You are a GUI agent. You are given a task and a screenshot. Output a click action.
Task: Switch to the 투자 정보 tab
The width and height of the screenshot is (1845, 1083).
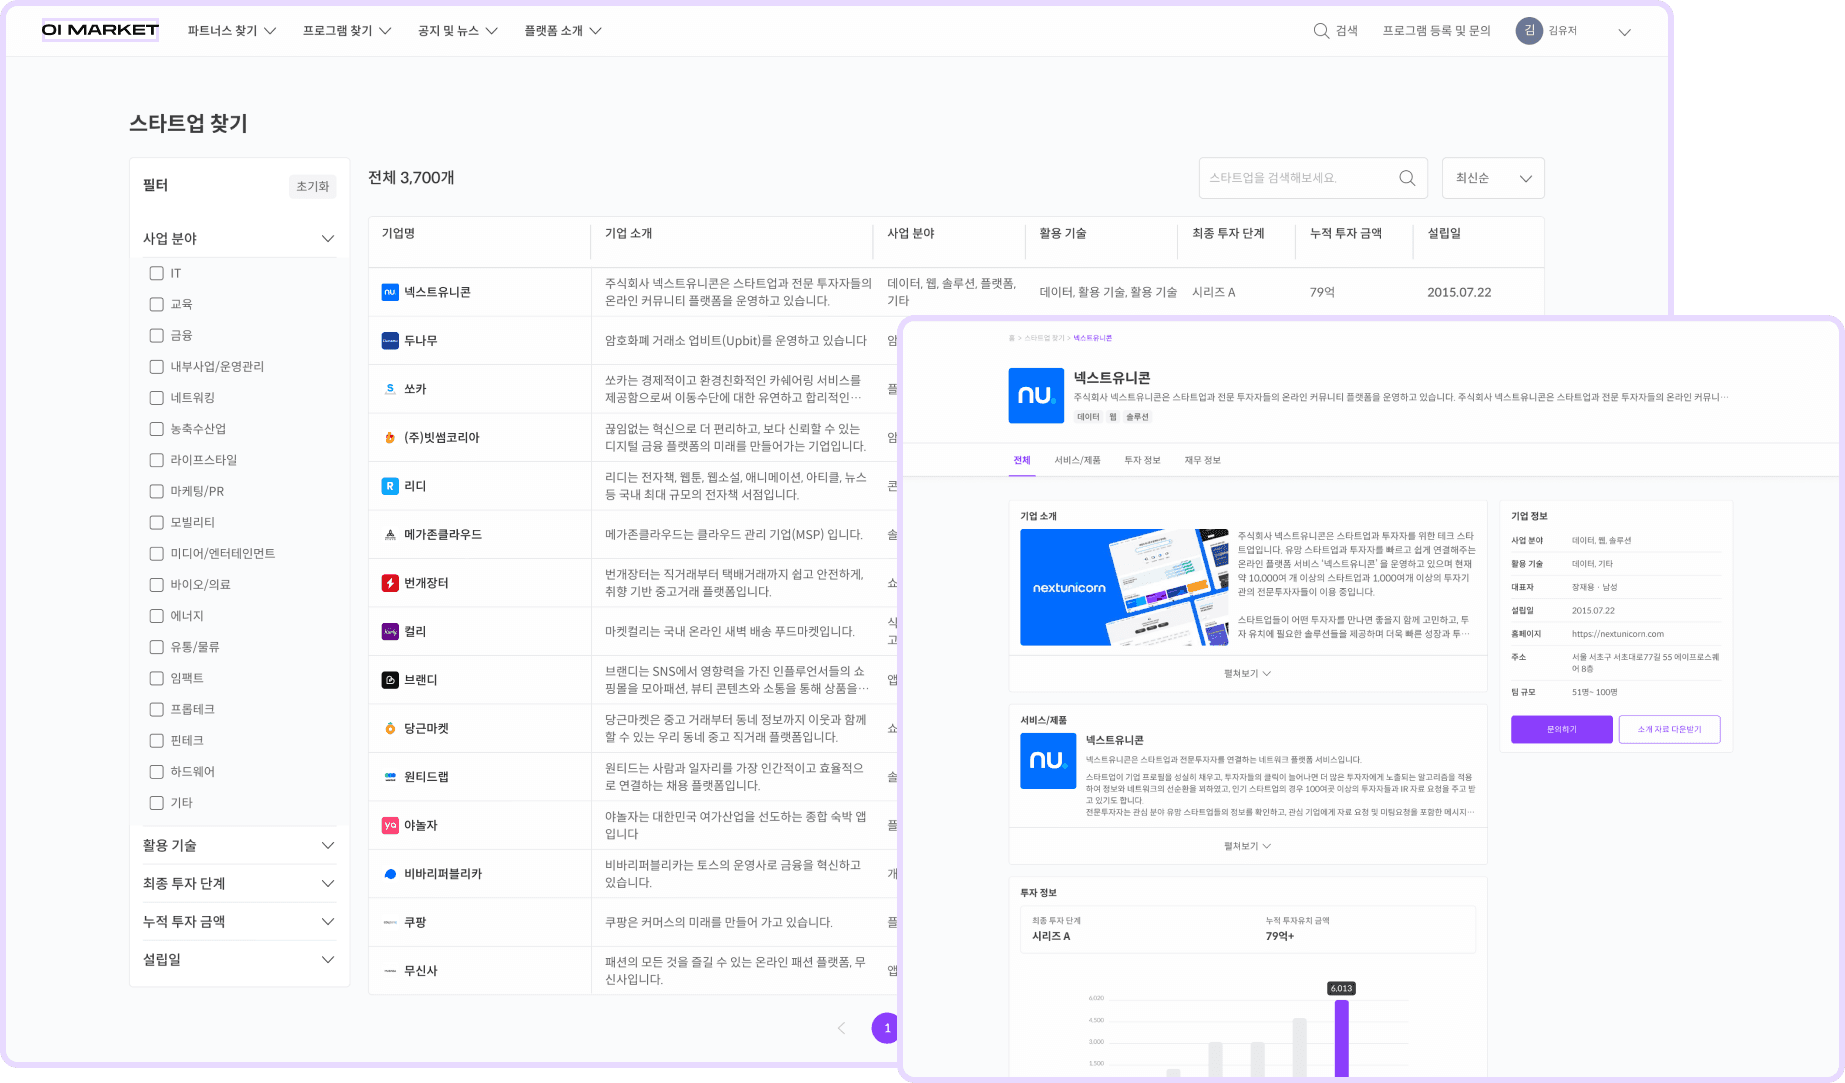[1142, 460]
